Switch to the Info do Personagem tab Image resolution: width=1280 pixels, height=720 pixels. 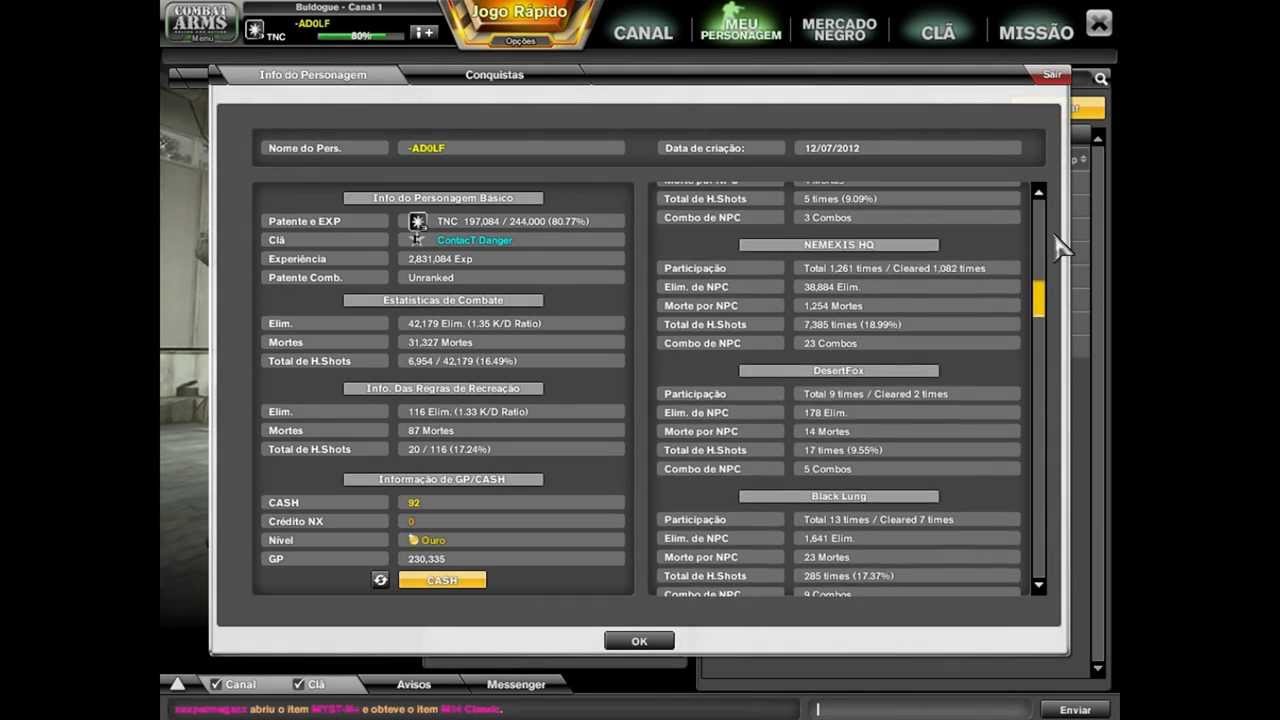[313, 75]
